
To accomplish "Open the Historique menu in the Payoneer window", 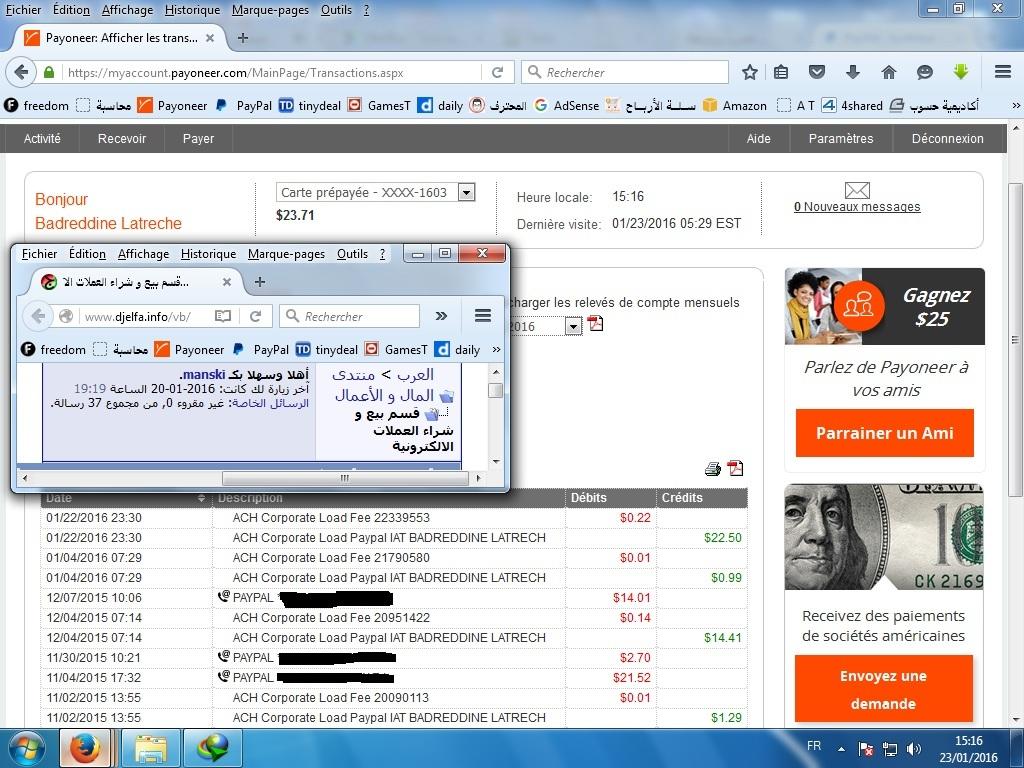I will [193, 10].
